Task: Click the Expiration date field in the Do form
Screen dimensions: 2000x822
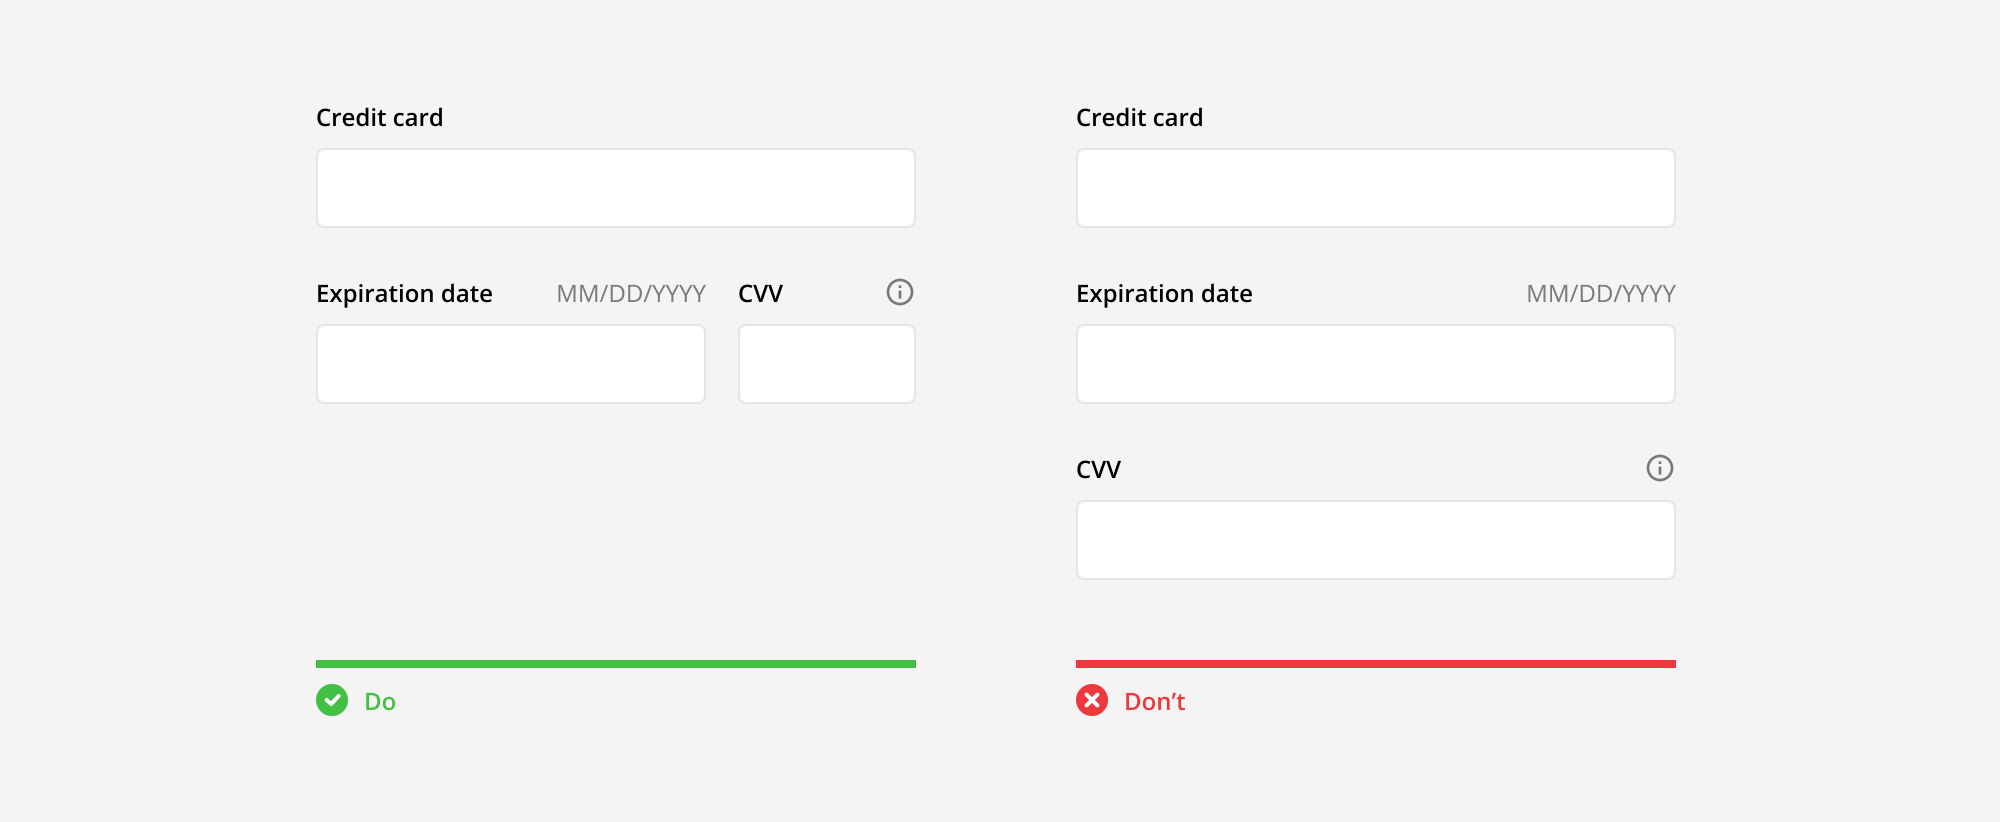Action: [511, 363]
